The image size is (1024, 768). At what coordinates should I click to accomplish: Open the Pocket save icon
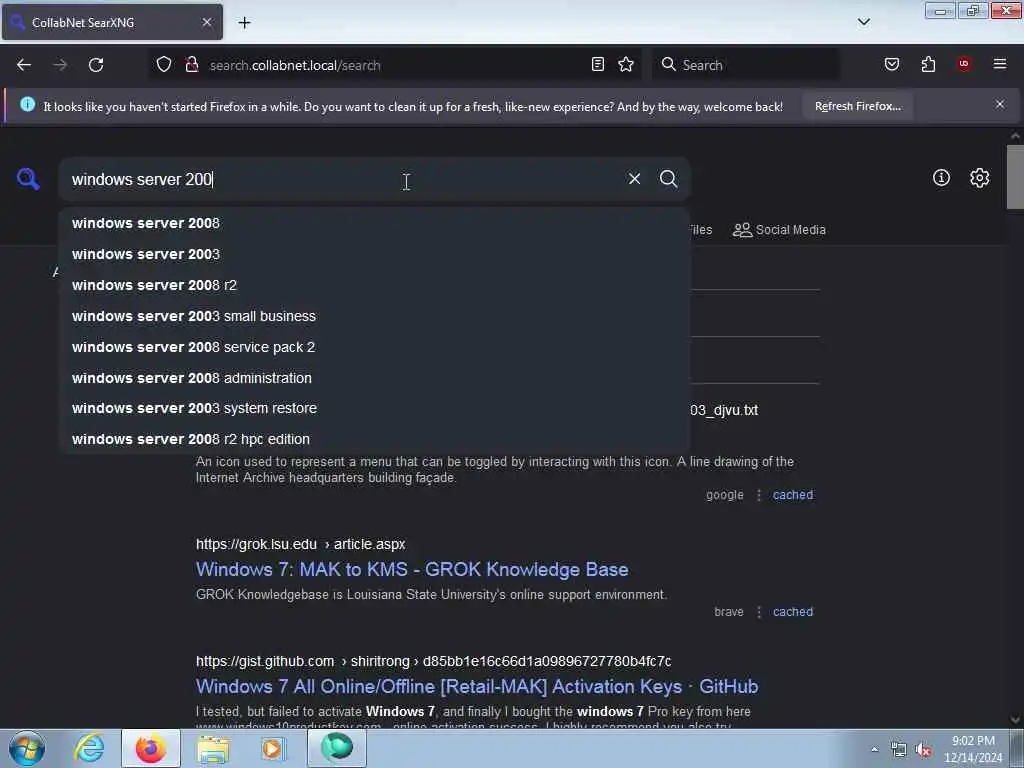891,64
